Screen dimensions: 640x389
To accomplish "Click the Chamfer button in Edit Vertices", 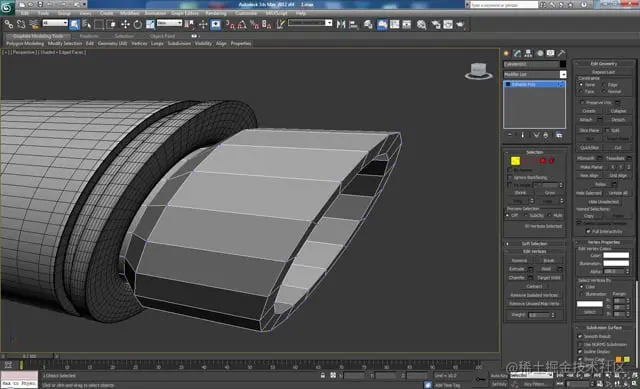I will point(517,278).
